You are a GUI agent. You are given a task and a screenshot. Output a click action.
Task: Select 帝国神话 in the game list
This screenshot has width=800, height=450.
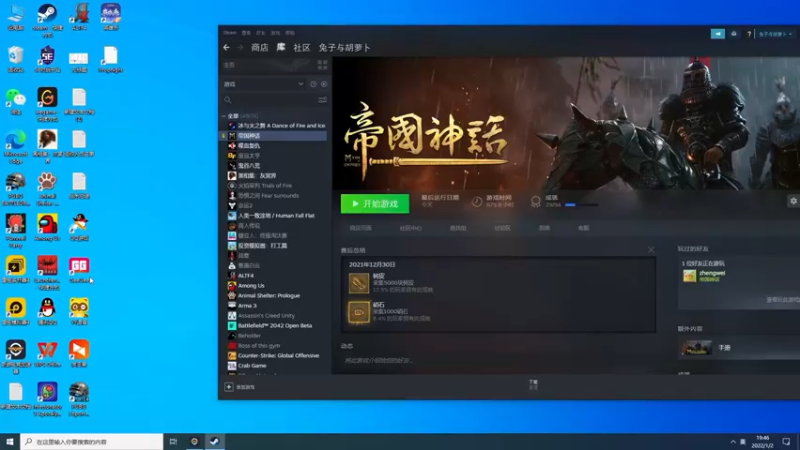click(274, 136)
